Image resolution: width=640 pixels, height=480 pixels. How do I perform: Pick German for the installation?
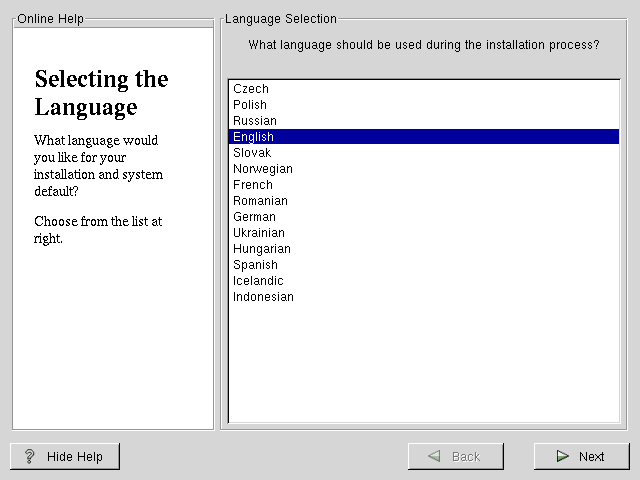point(254,217)
